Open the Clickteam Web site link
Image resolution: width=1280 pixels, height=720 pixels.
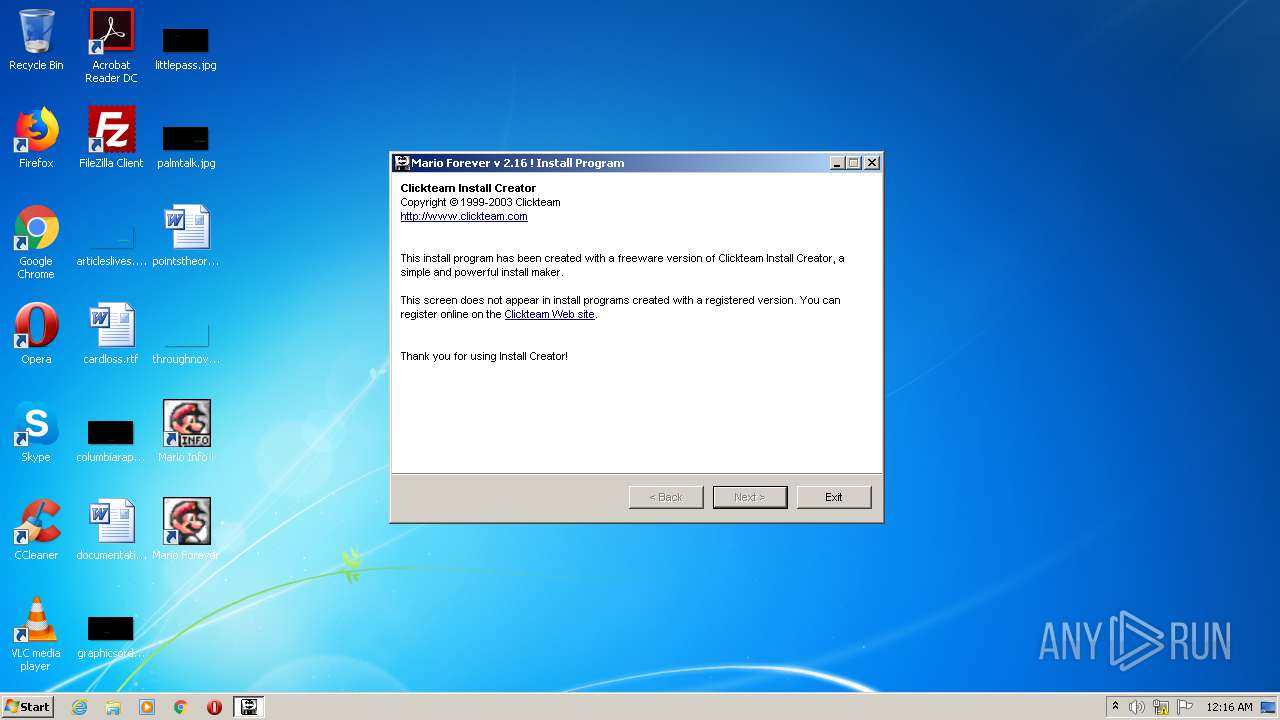(x=549, y=314)
